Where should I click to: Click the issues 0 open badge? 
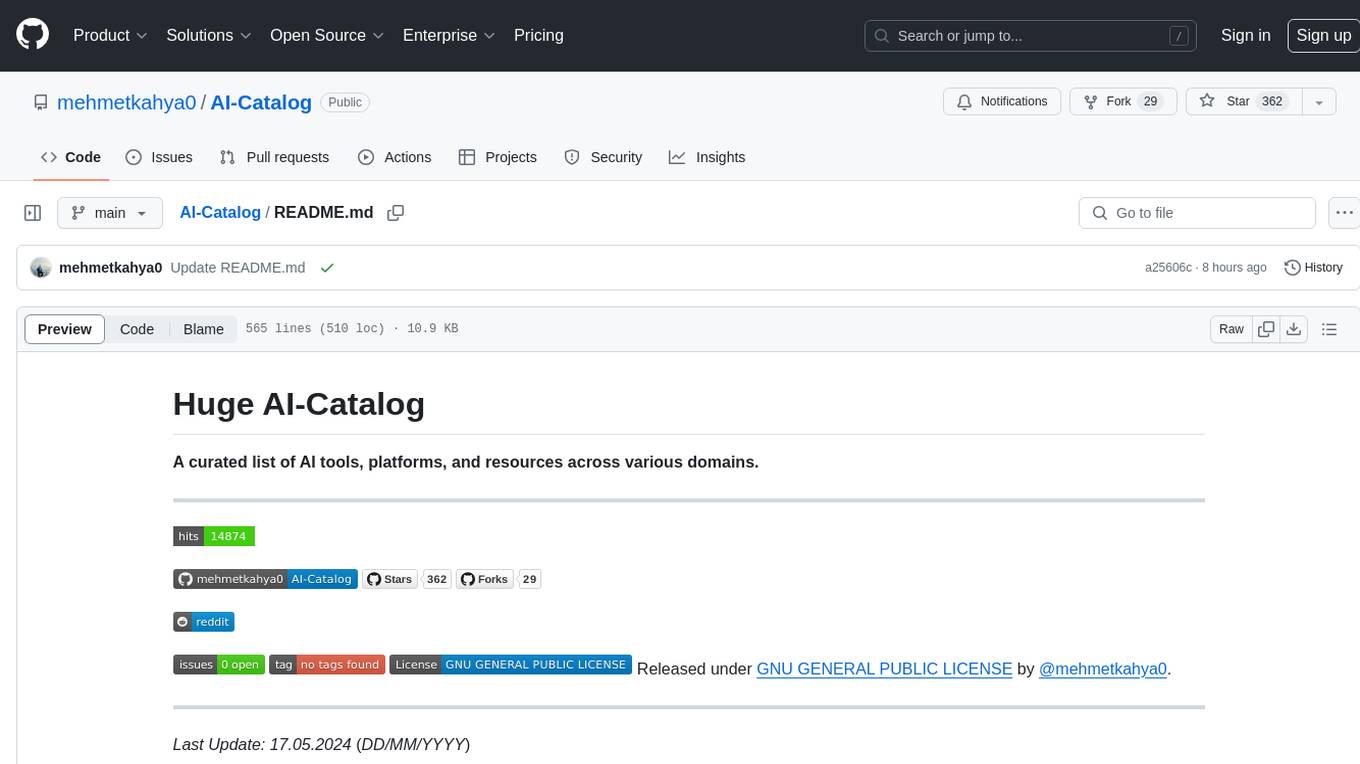pos(219,664)
